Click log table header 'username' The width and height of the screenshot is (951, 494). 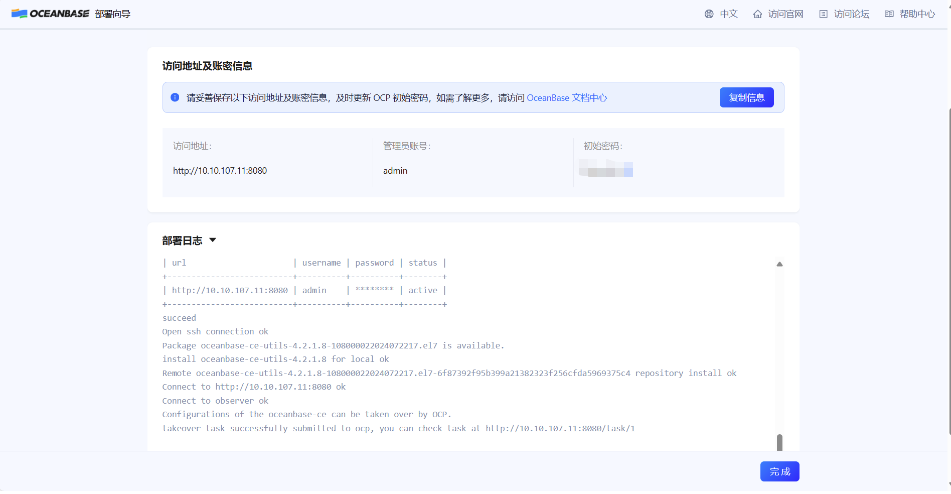coord(321,262)
